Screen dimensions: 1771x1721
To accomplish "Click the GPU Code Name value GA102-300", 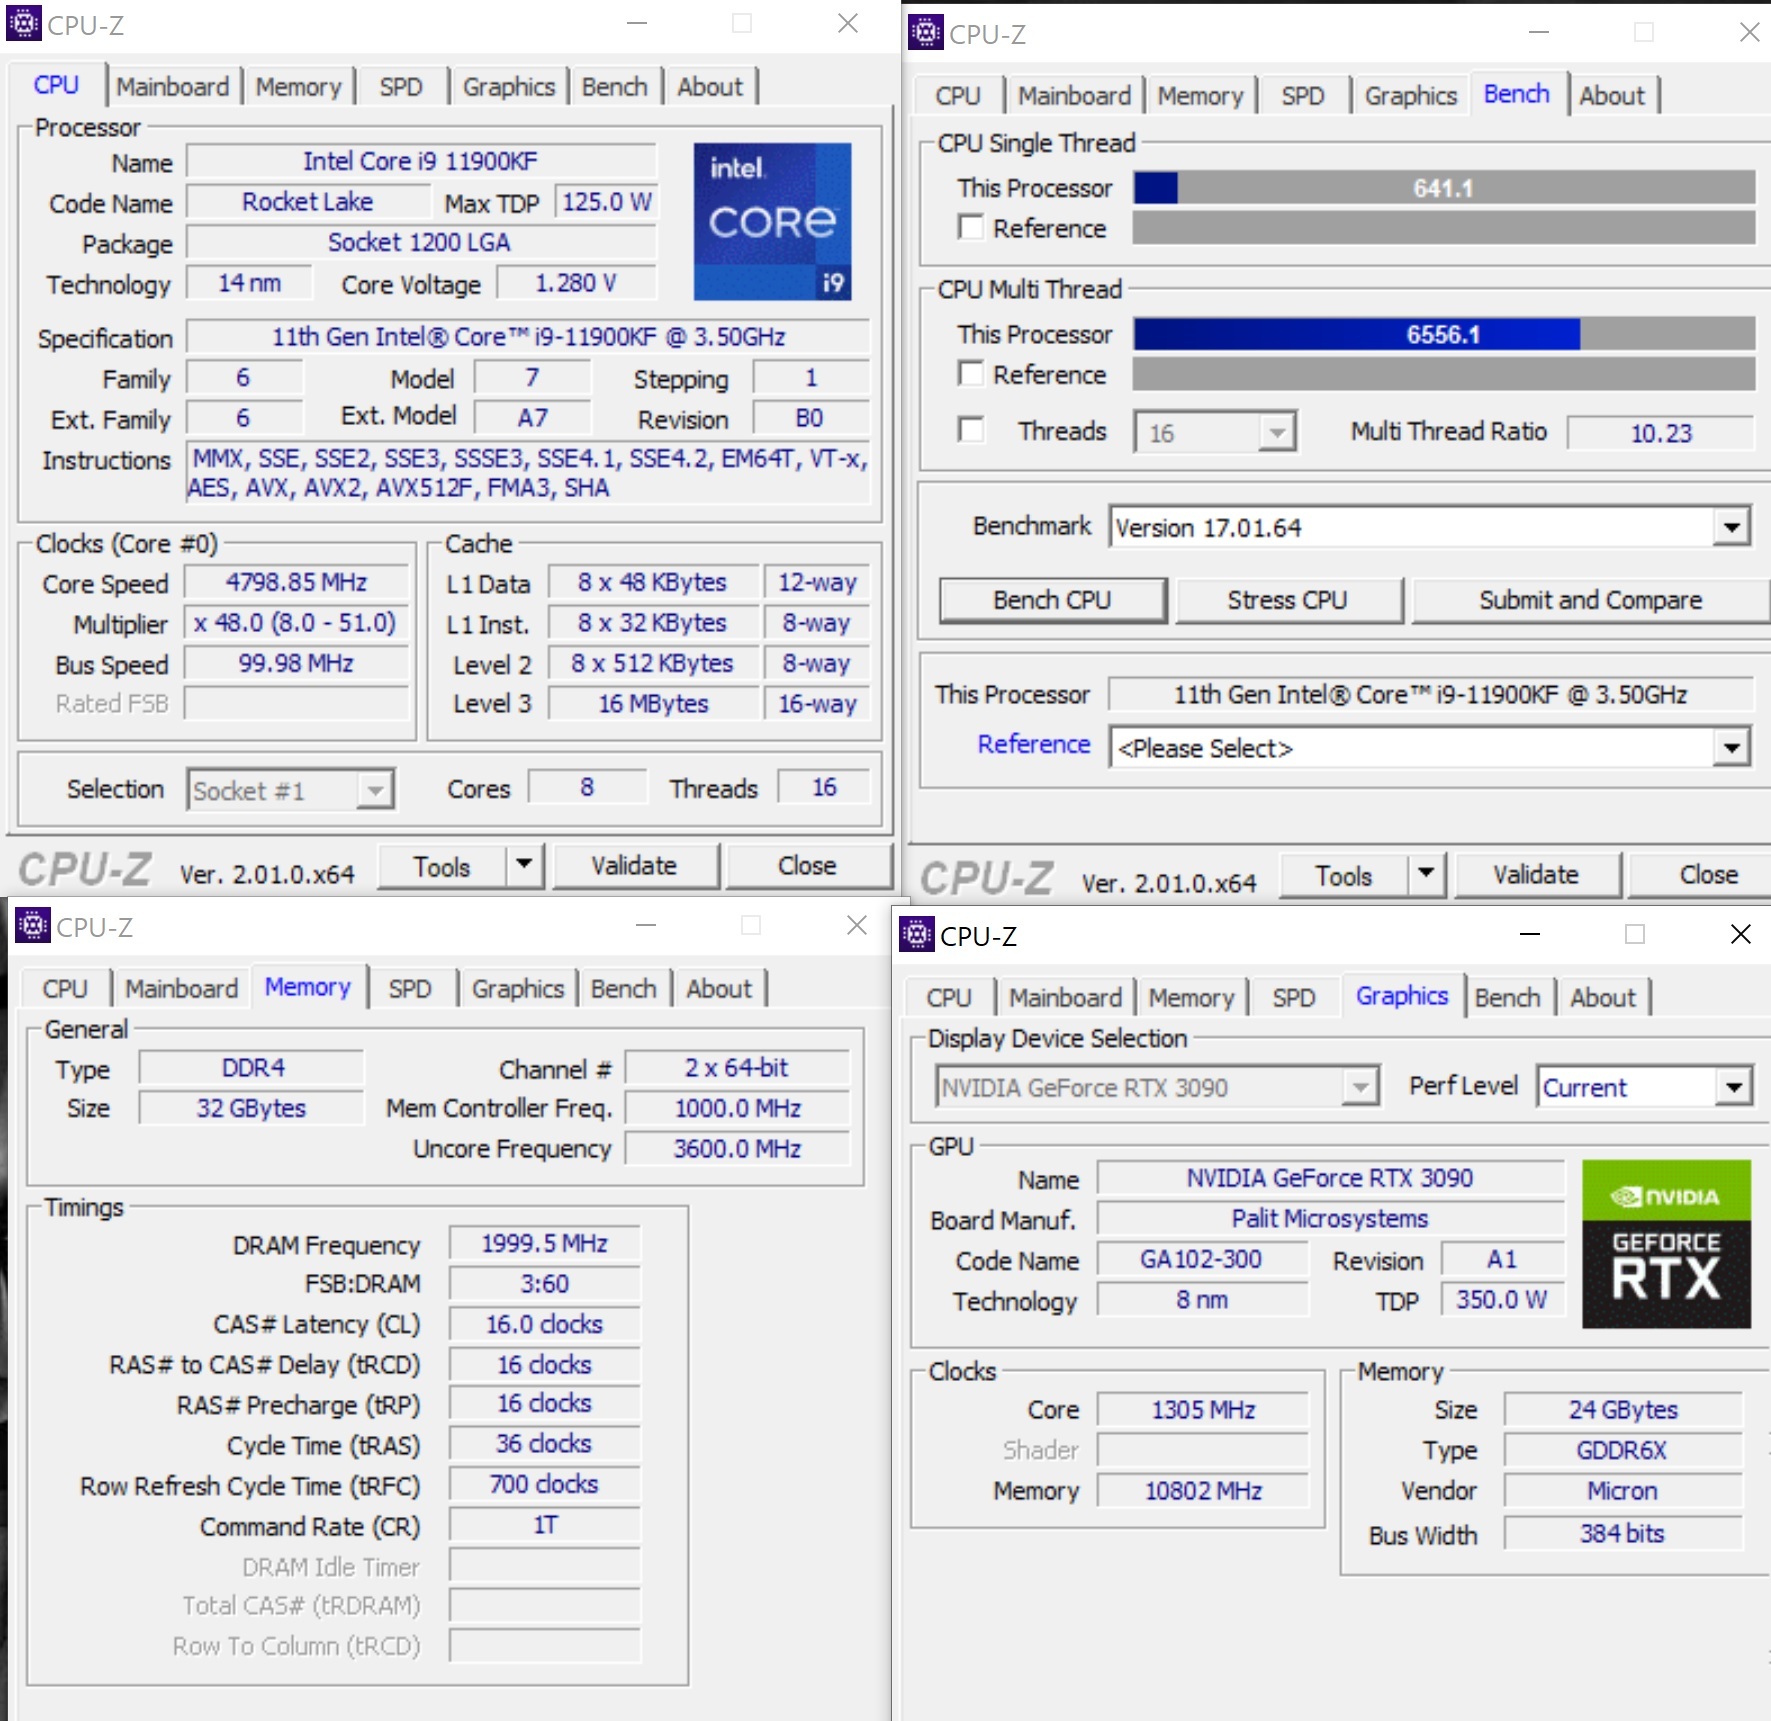I will (x=1202, y=1259).
